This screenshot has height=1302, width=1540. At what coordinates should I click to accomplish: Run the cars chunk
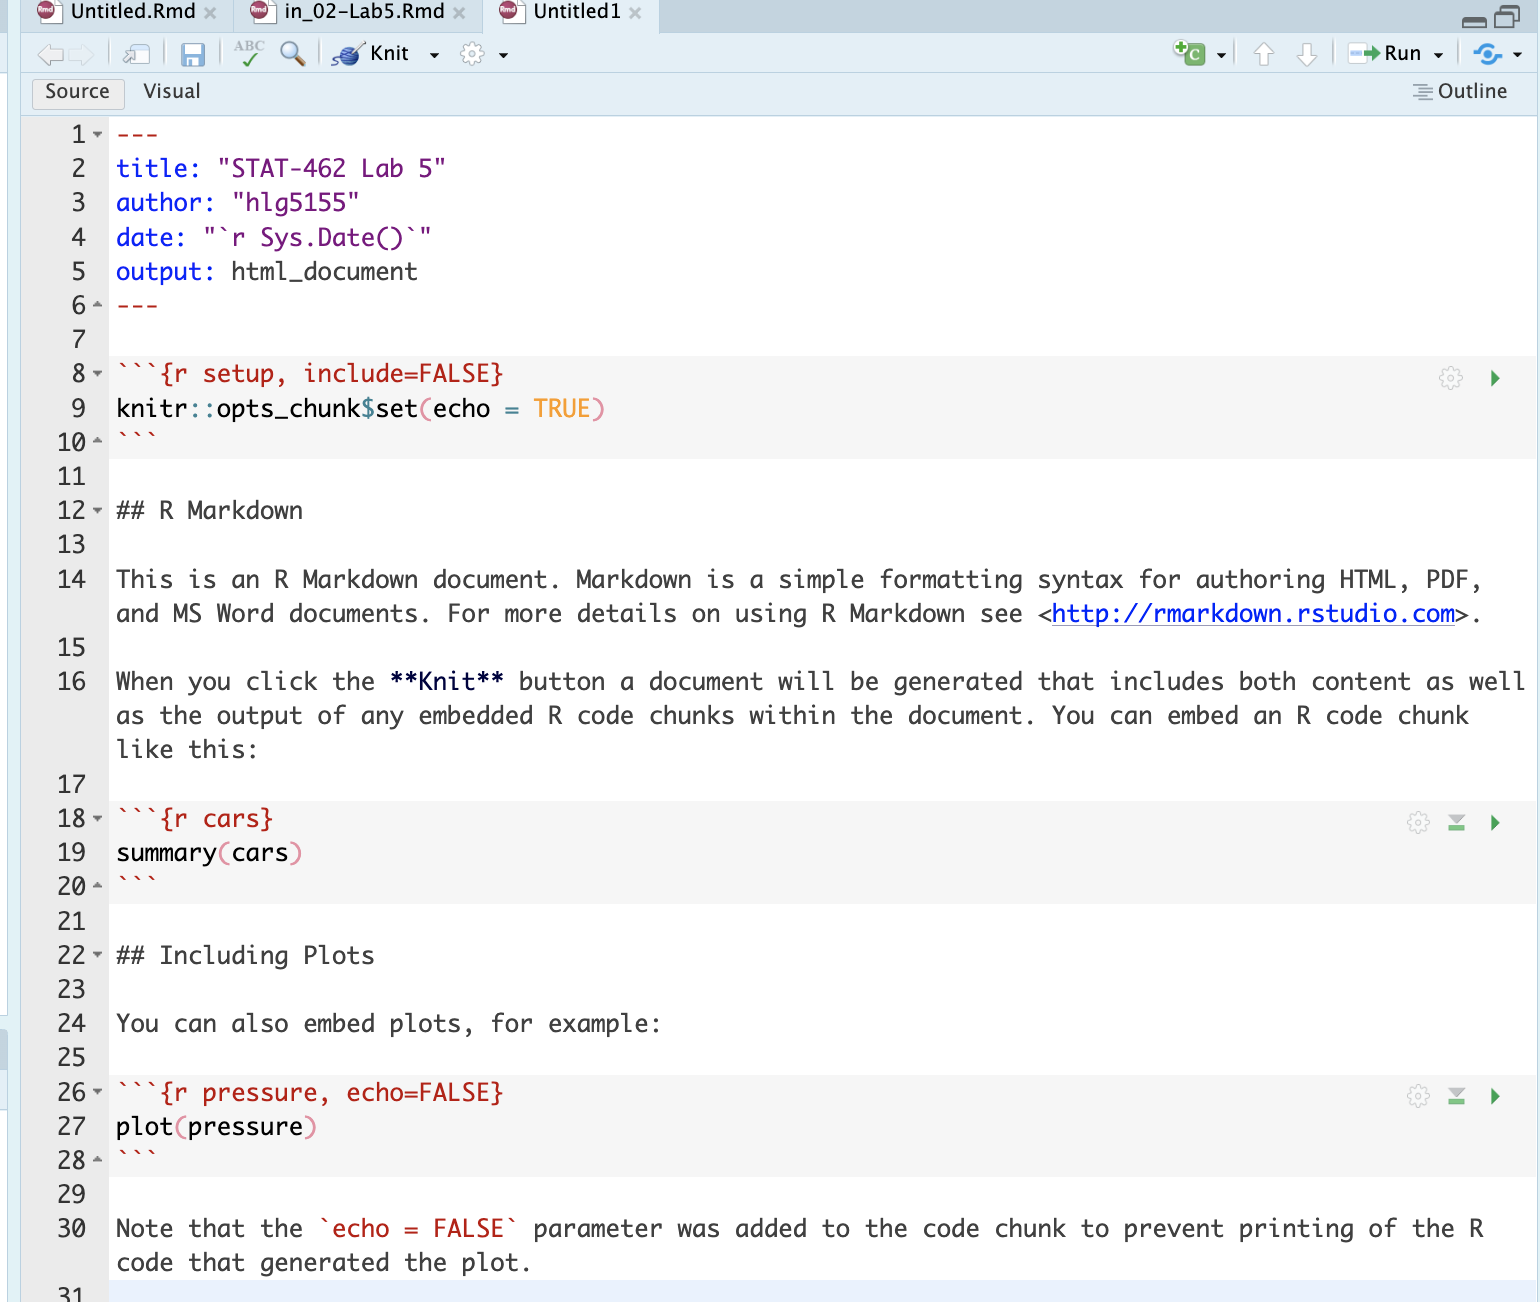pos(1495,823)
